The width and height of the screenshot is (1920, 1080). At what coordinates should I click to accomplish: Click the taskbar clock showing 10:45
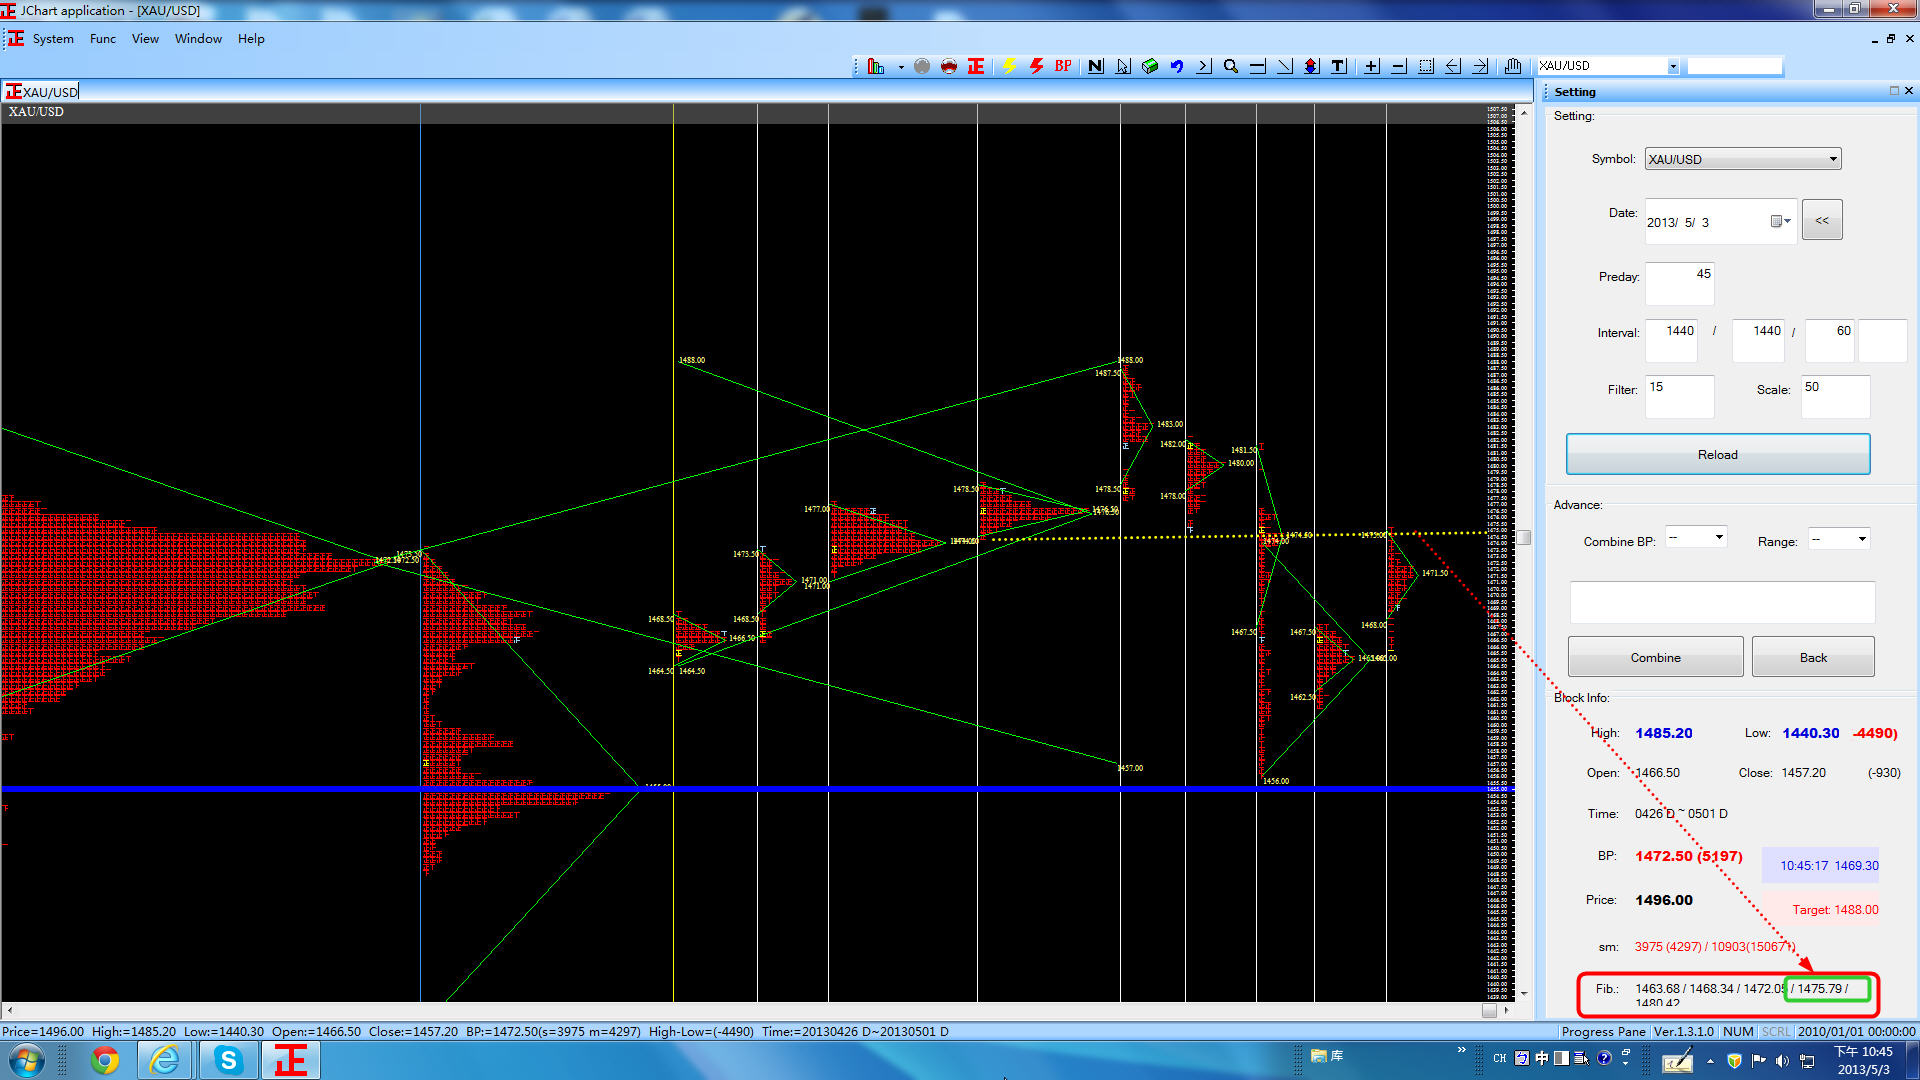click(x=1863, y=1060)
